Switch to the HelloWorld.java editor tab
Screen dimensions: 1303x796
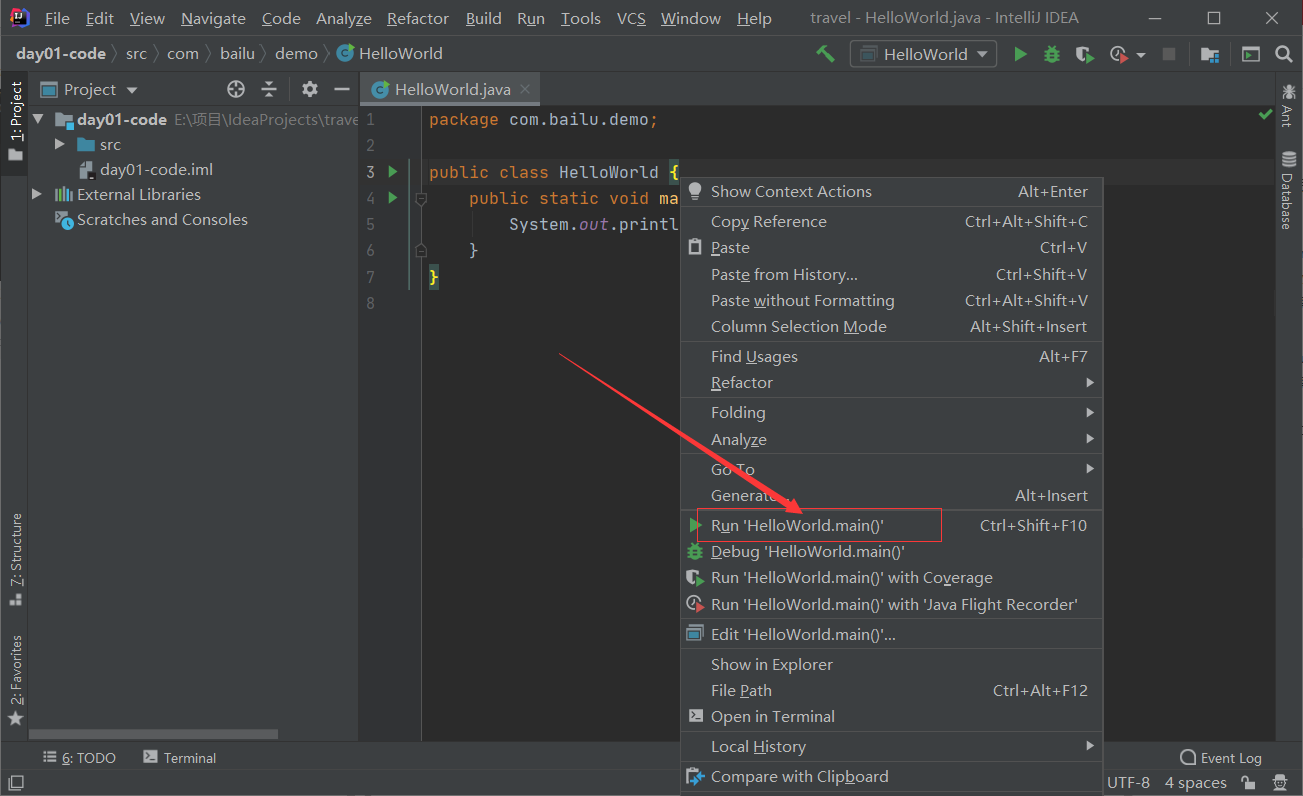pos(450,89)
